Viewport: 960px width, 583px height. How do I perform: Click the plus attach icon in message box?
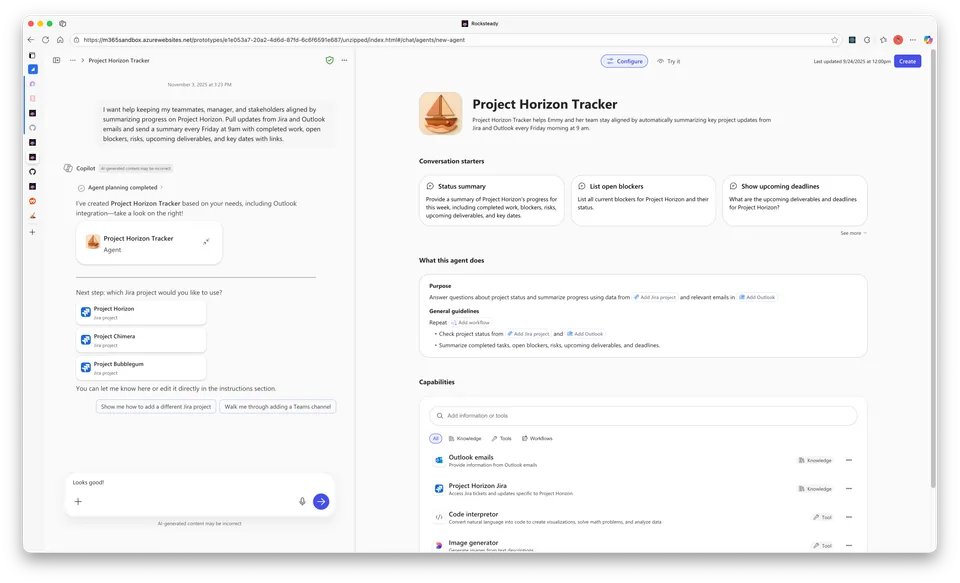coord(78,502)
